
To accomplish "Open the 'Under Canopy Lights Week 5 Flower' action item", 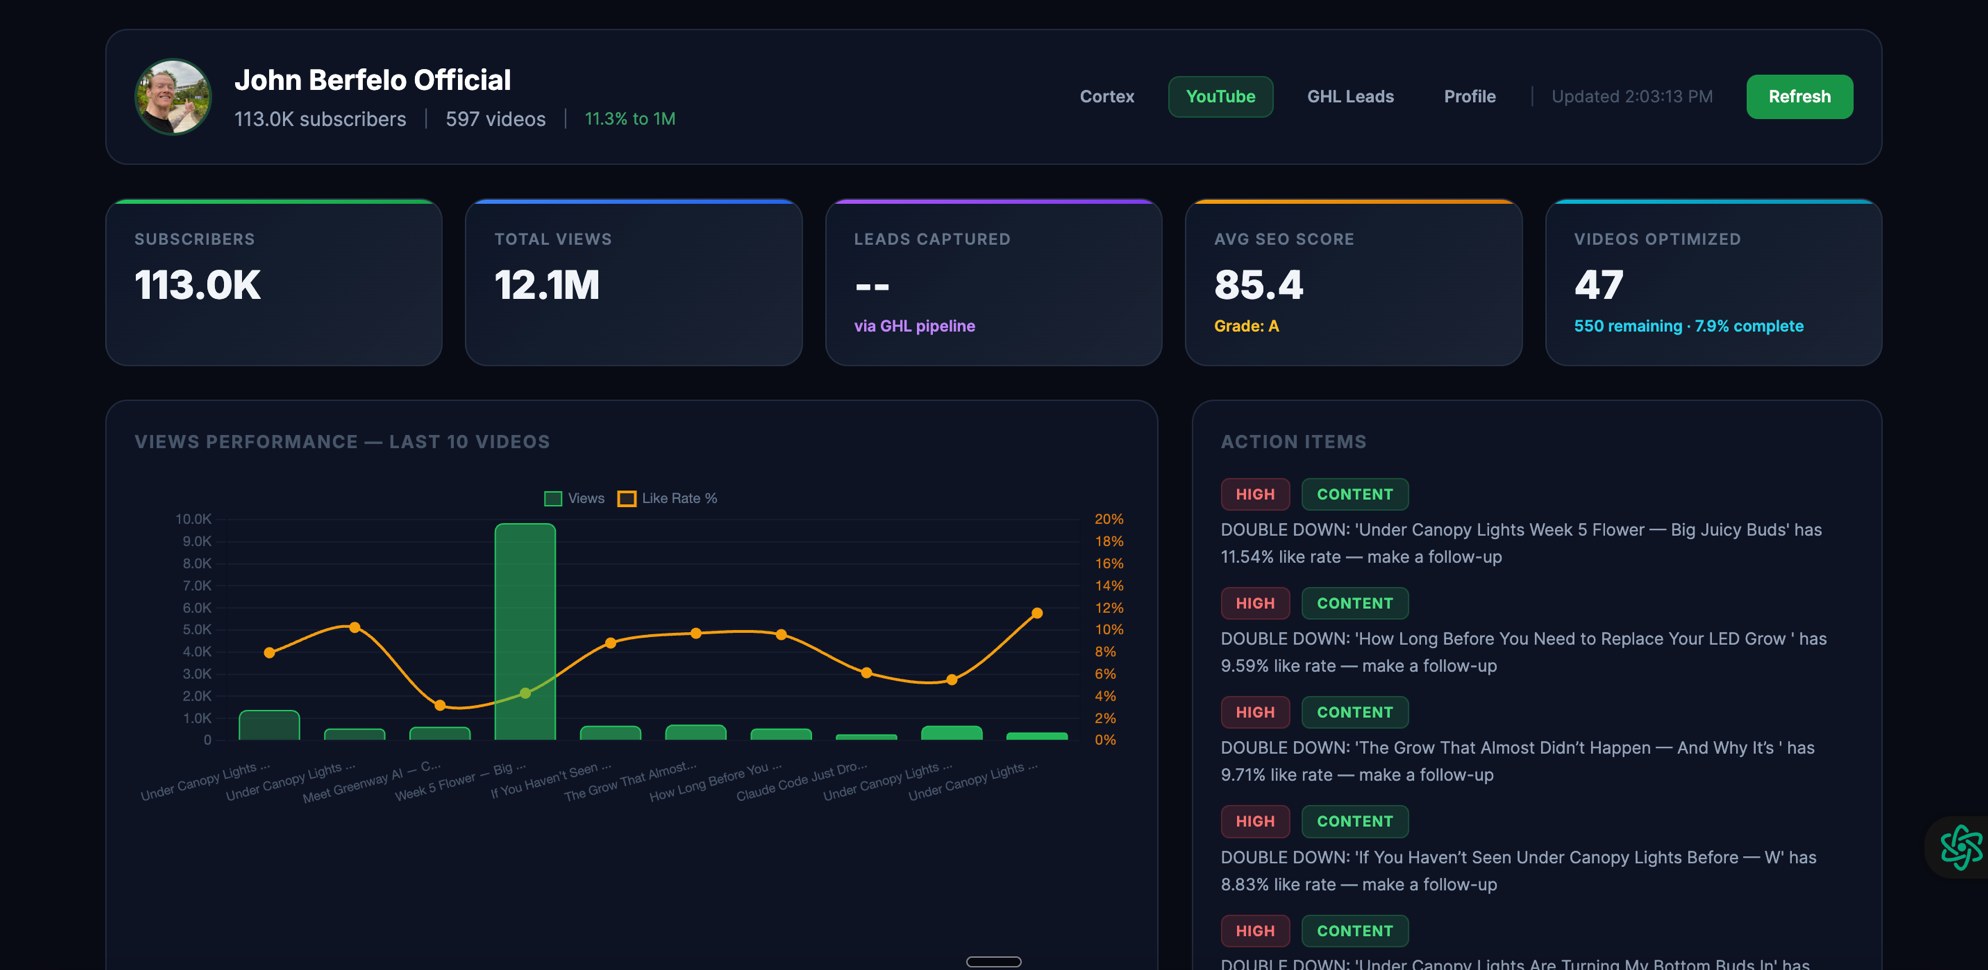I will (x=1521, y=543).
